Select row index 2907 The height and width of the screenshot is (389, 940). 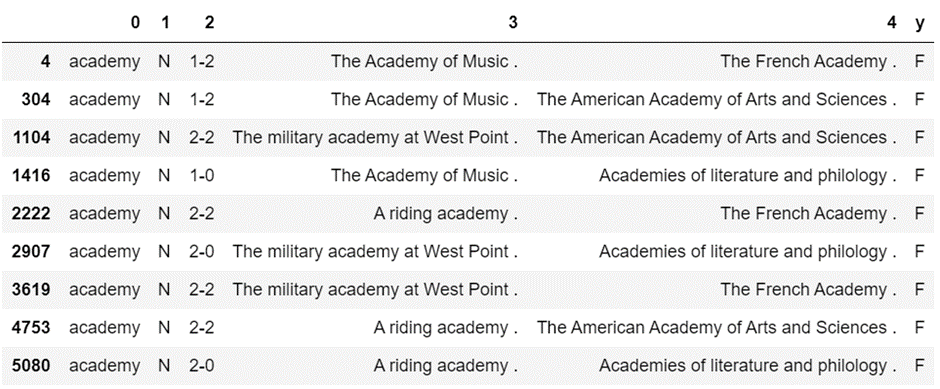point(32,252)
